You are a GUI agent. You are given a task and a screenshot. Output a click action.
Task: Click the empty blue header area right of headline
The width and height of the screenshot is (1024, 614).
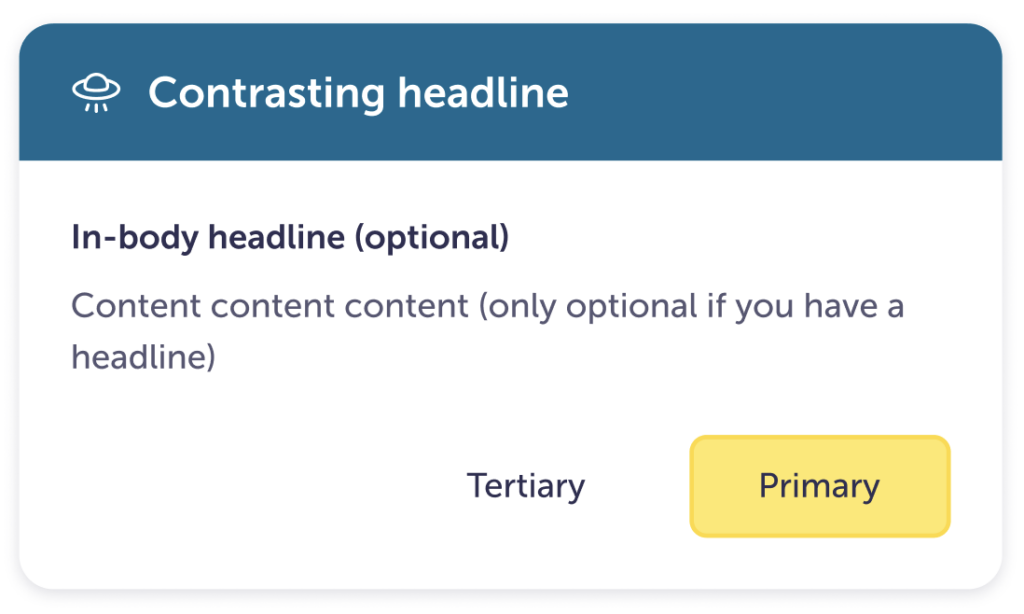pos(780,93)
